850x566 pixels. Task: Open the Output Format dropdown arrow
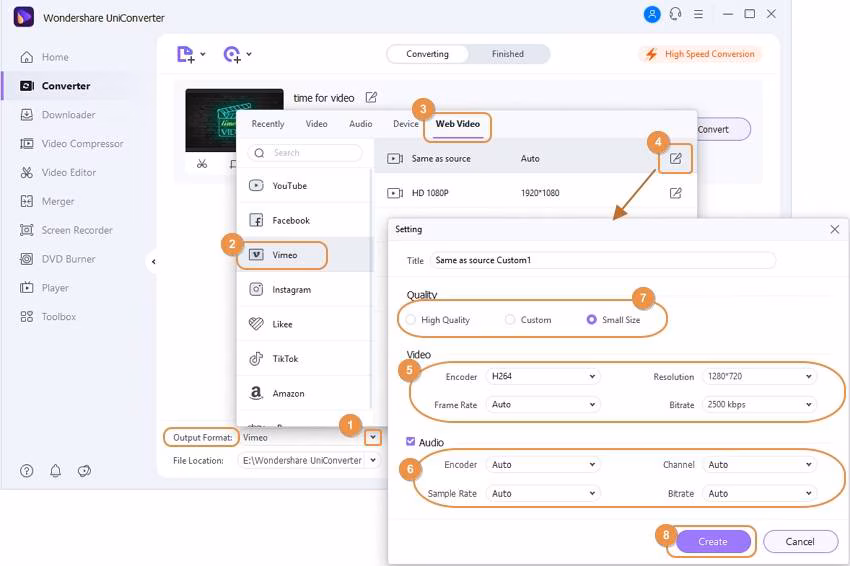[x=373, y=437]
